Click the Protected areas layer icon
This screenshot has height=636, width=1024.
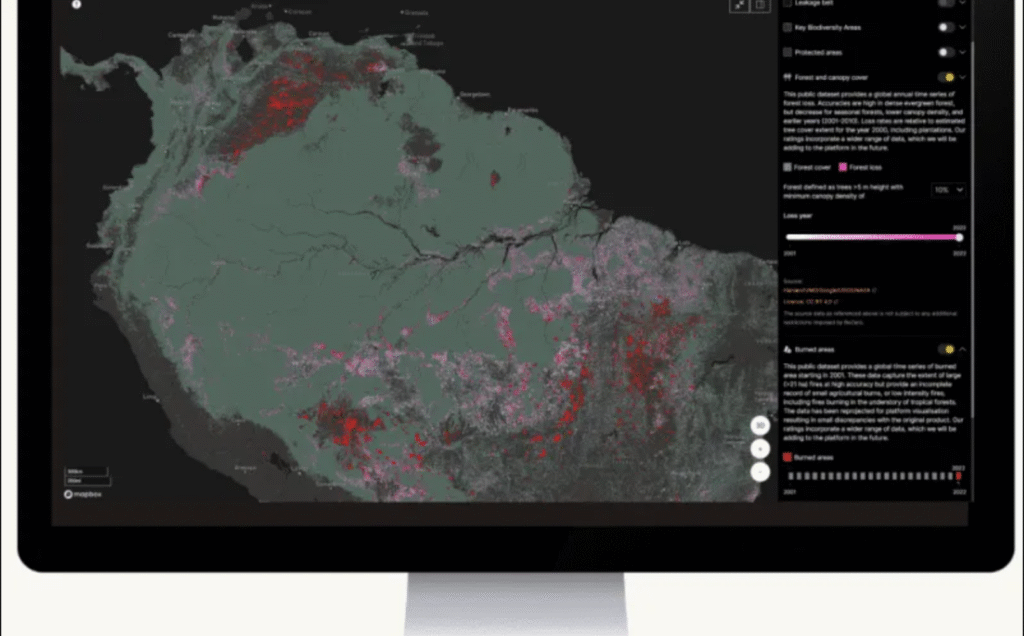click(788, 52)
